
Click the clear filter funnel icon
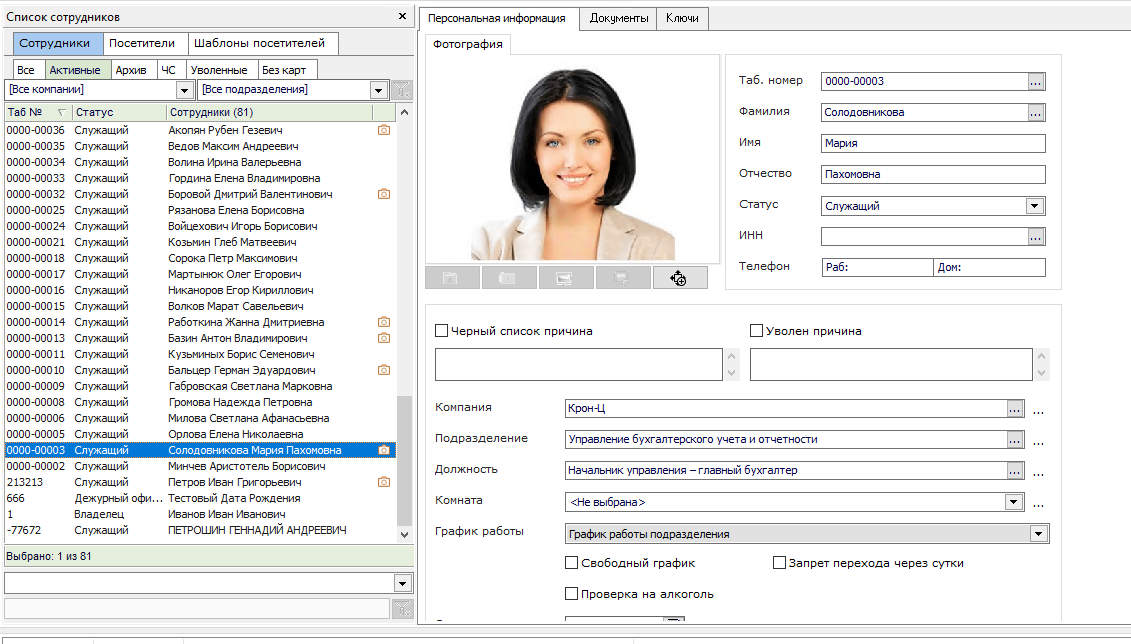(401, 90)
